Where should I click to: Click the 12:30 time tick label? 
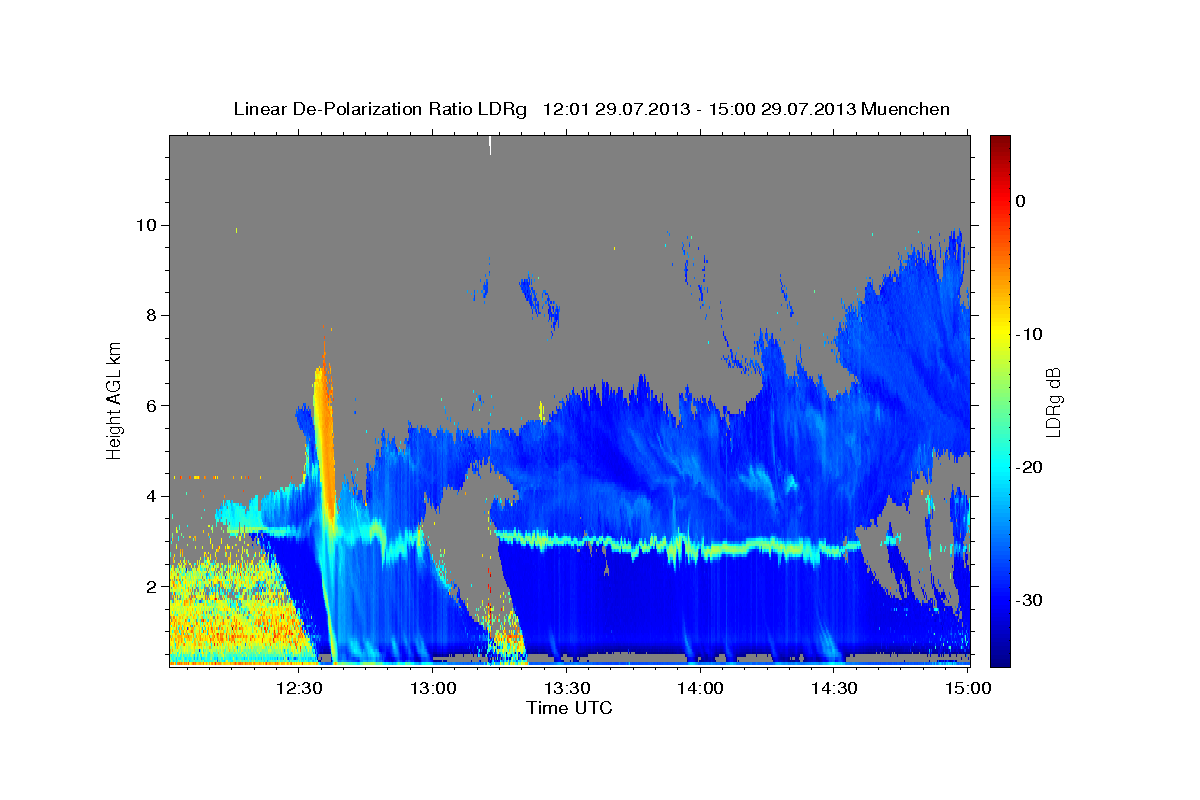299,688
